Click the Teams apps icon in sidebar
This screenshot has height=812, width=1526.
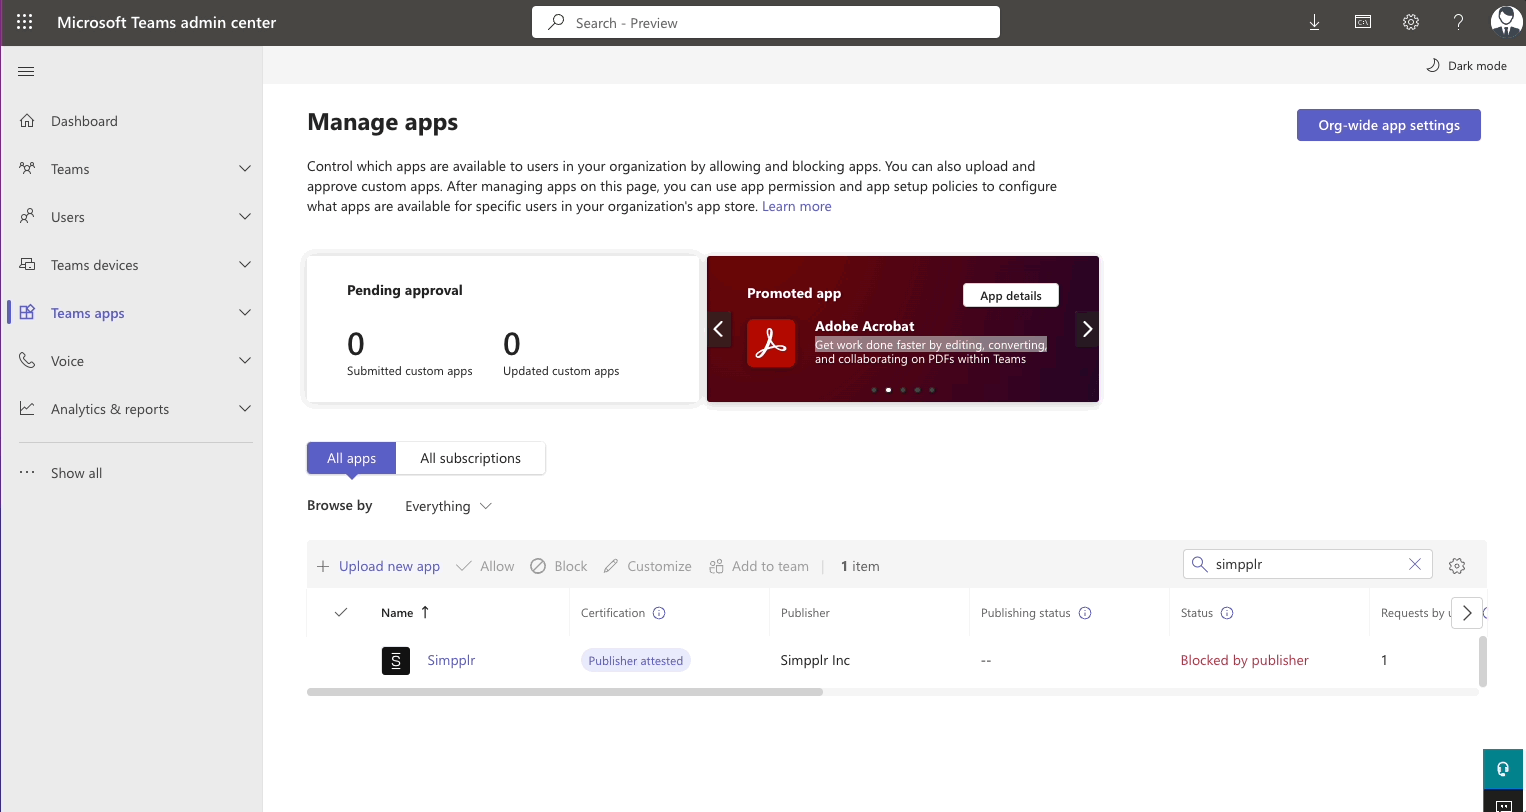click(27, 313)
